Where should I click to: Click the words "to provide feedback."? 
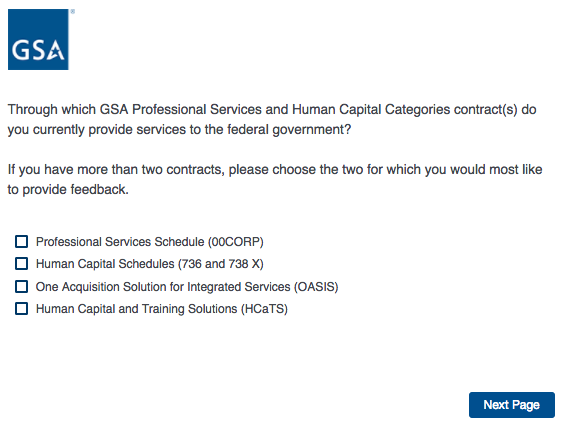pyautogui.click(x=68, y=190)
